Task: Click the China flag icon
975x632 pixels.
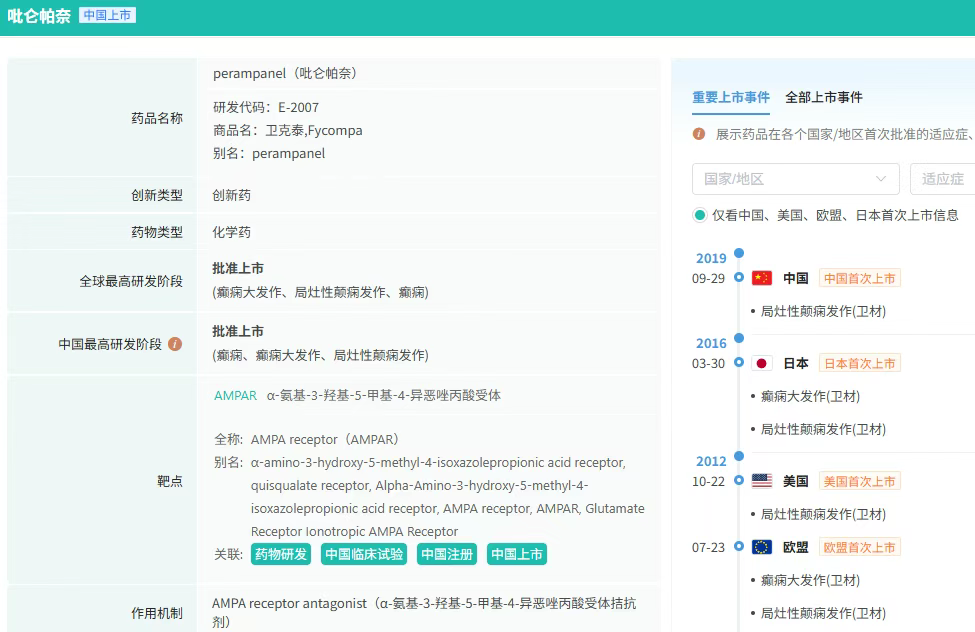Action: (x=762, y=278)
